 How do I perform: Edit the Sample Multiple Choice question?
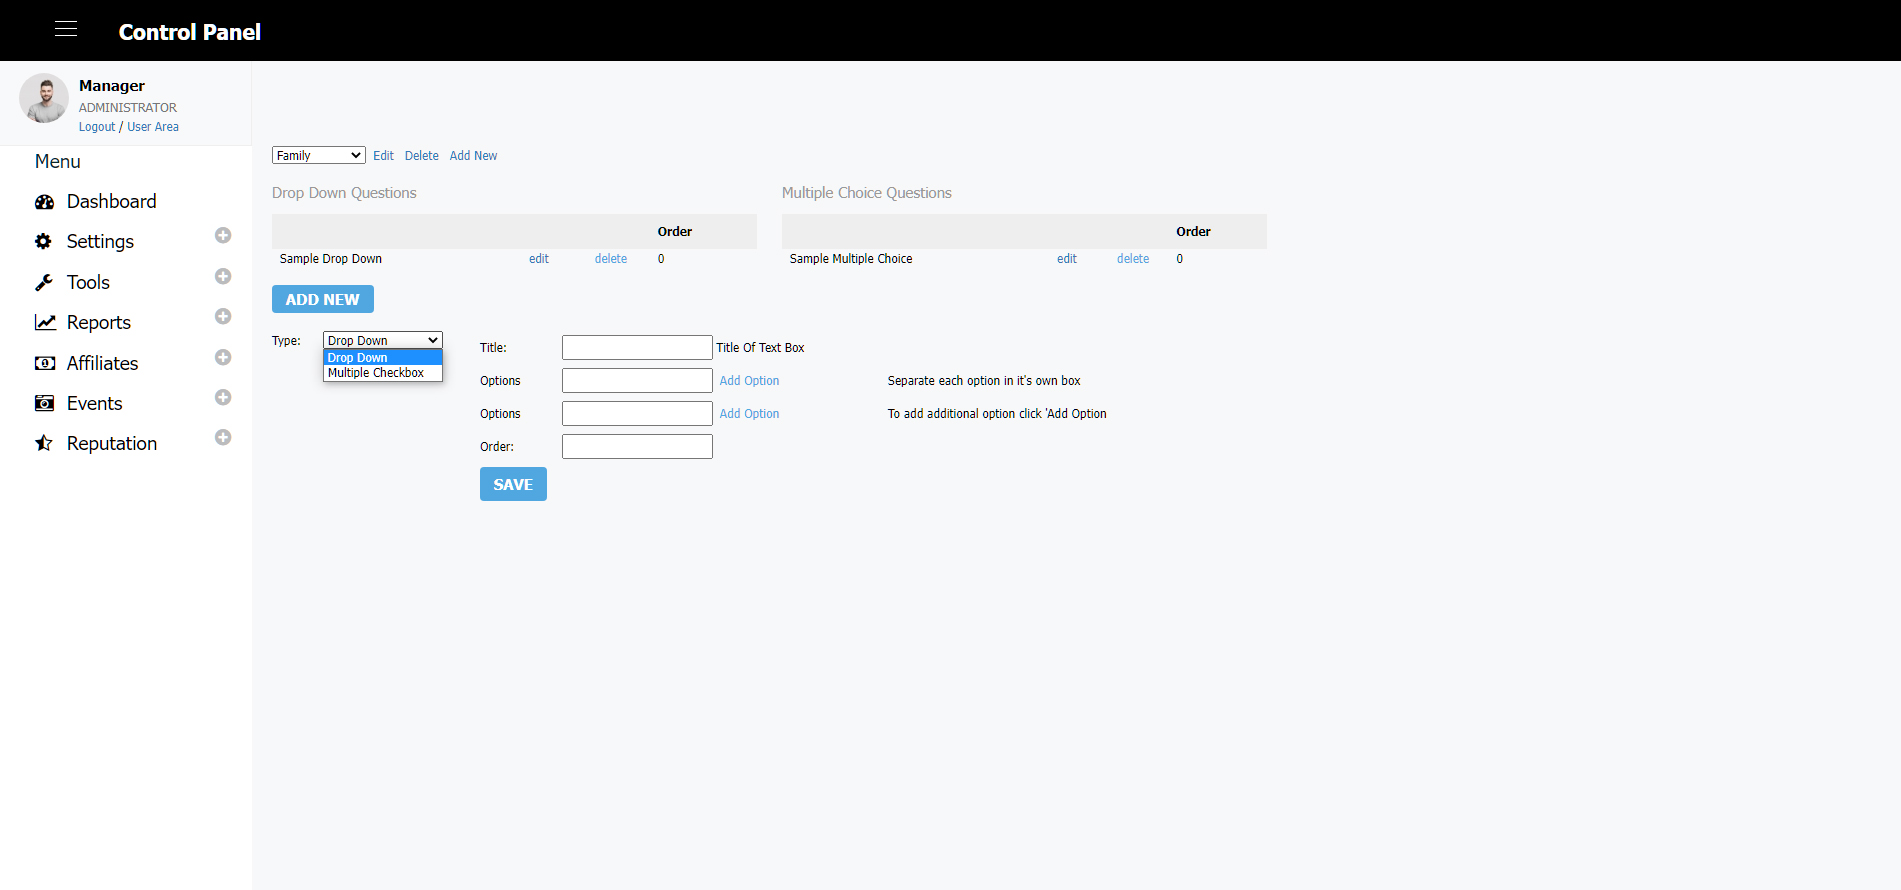pyautogui.click(x=1066, y=259)
